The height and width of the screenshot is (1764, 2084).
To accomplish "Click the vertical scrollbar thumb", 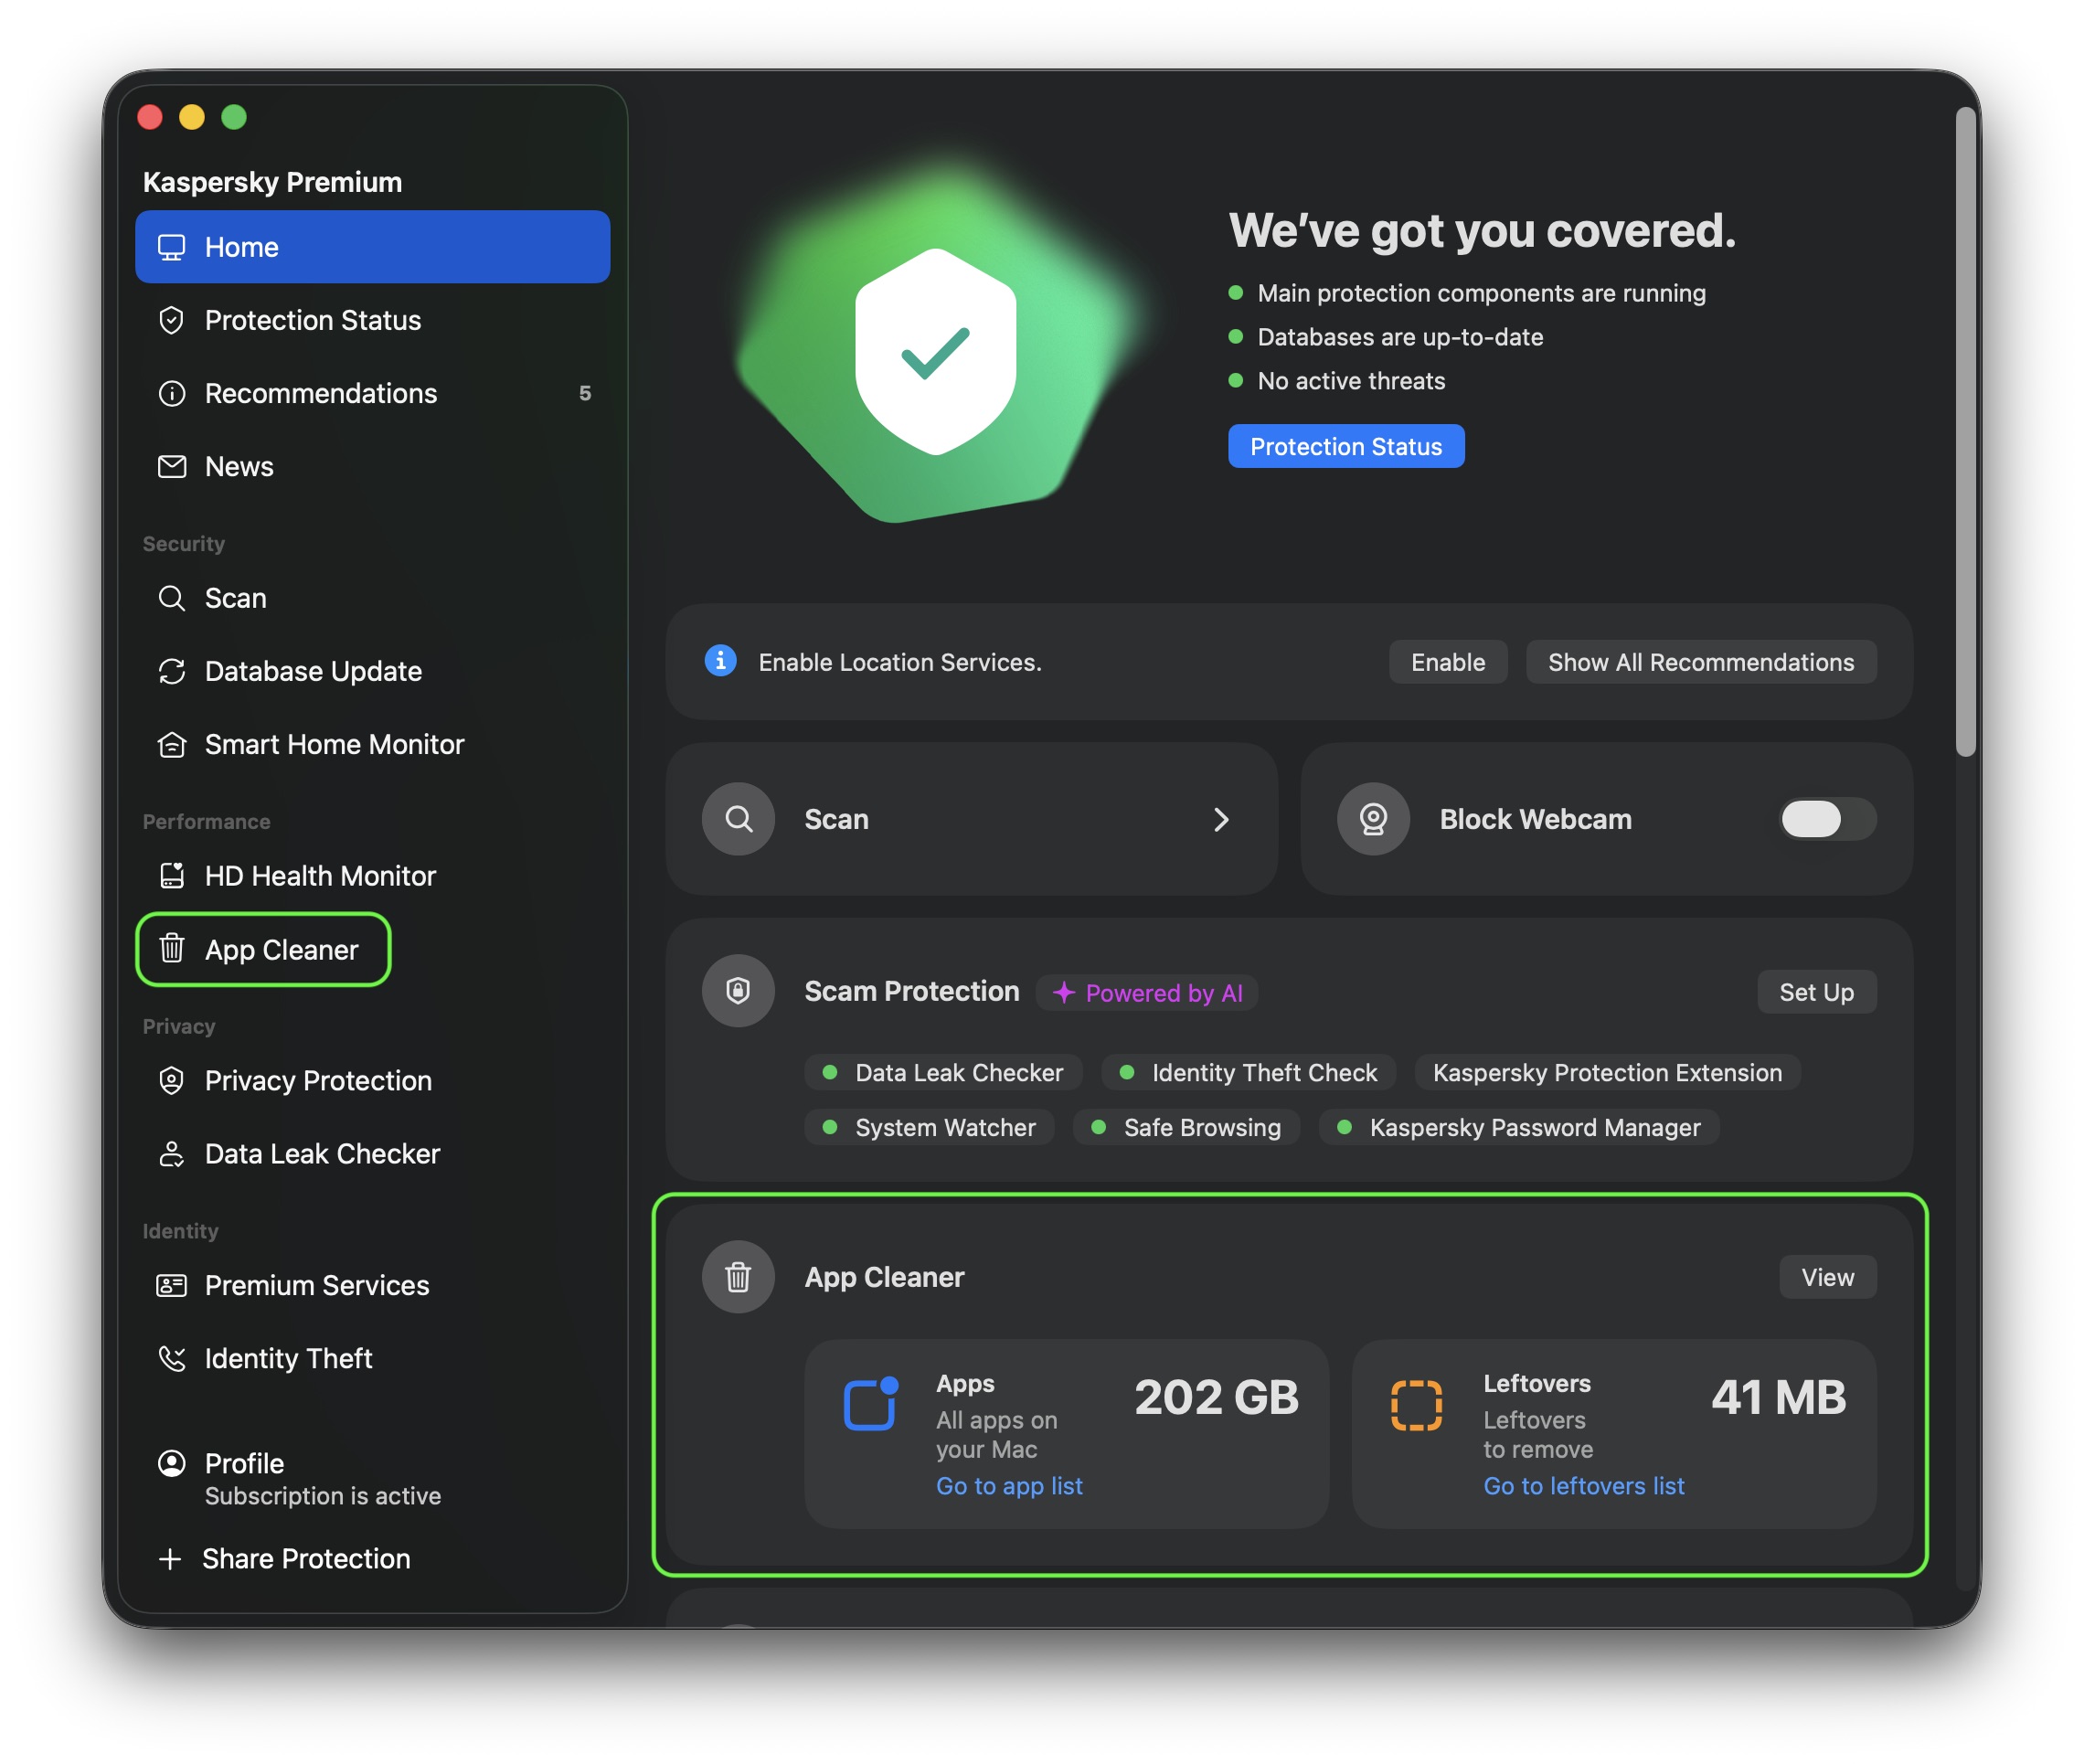I will [x=1966, y=432].
